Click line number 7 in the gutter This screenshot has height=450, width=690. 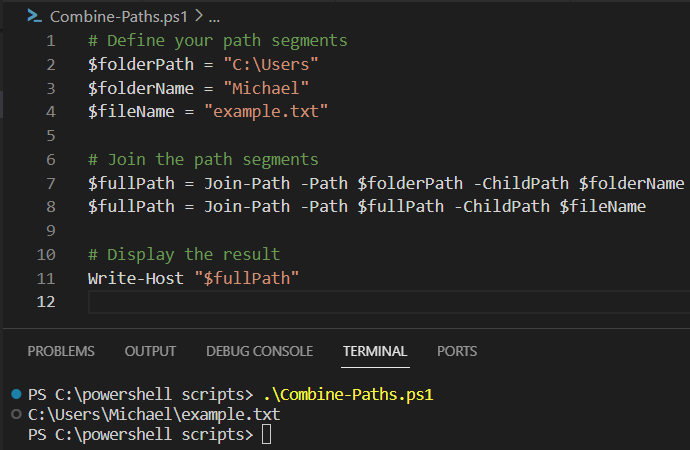coord(51,183)
